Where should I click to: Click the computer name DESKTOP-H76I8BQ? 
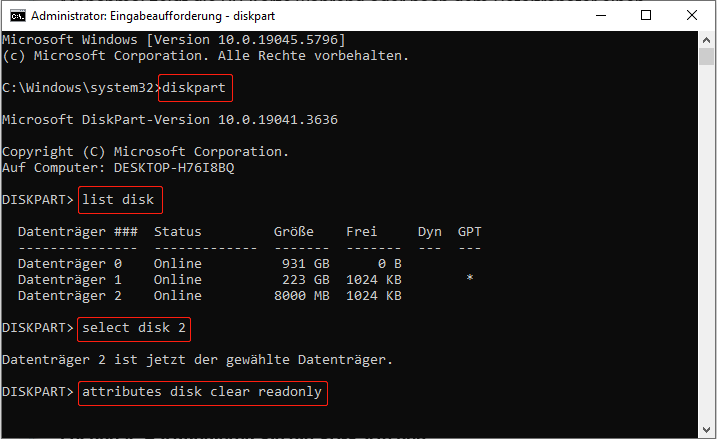pyautogui.click(x=174, y=168)
